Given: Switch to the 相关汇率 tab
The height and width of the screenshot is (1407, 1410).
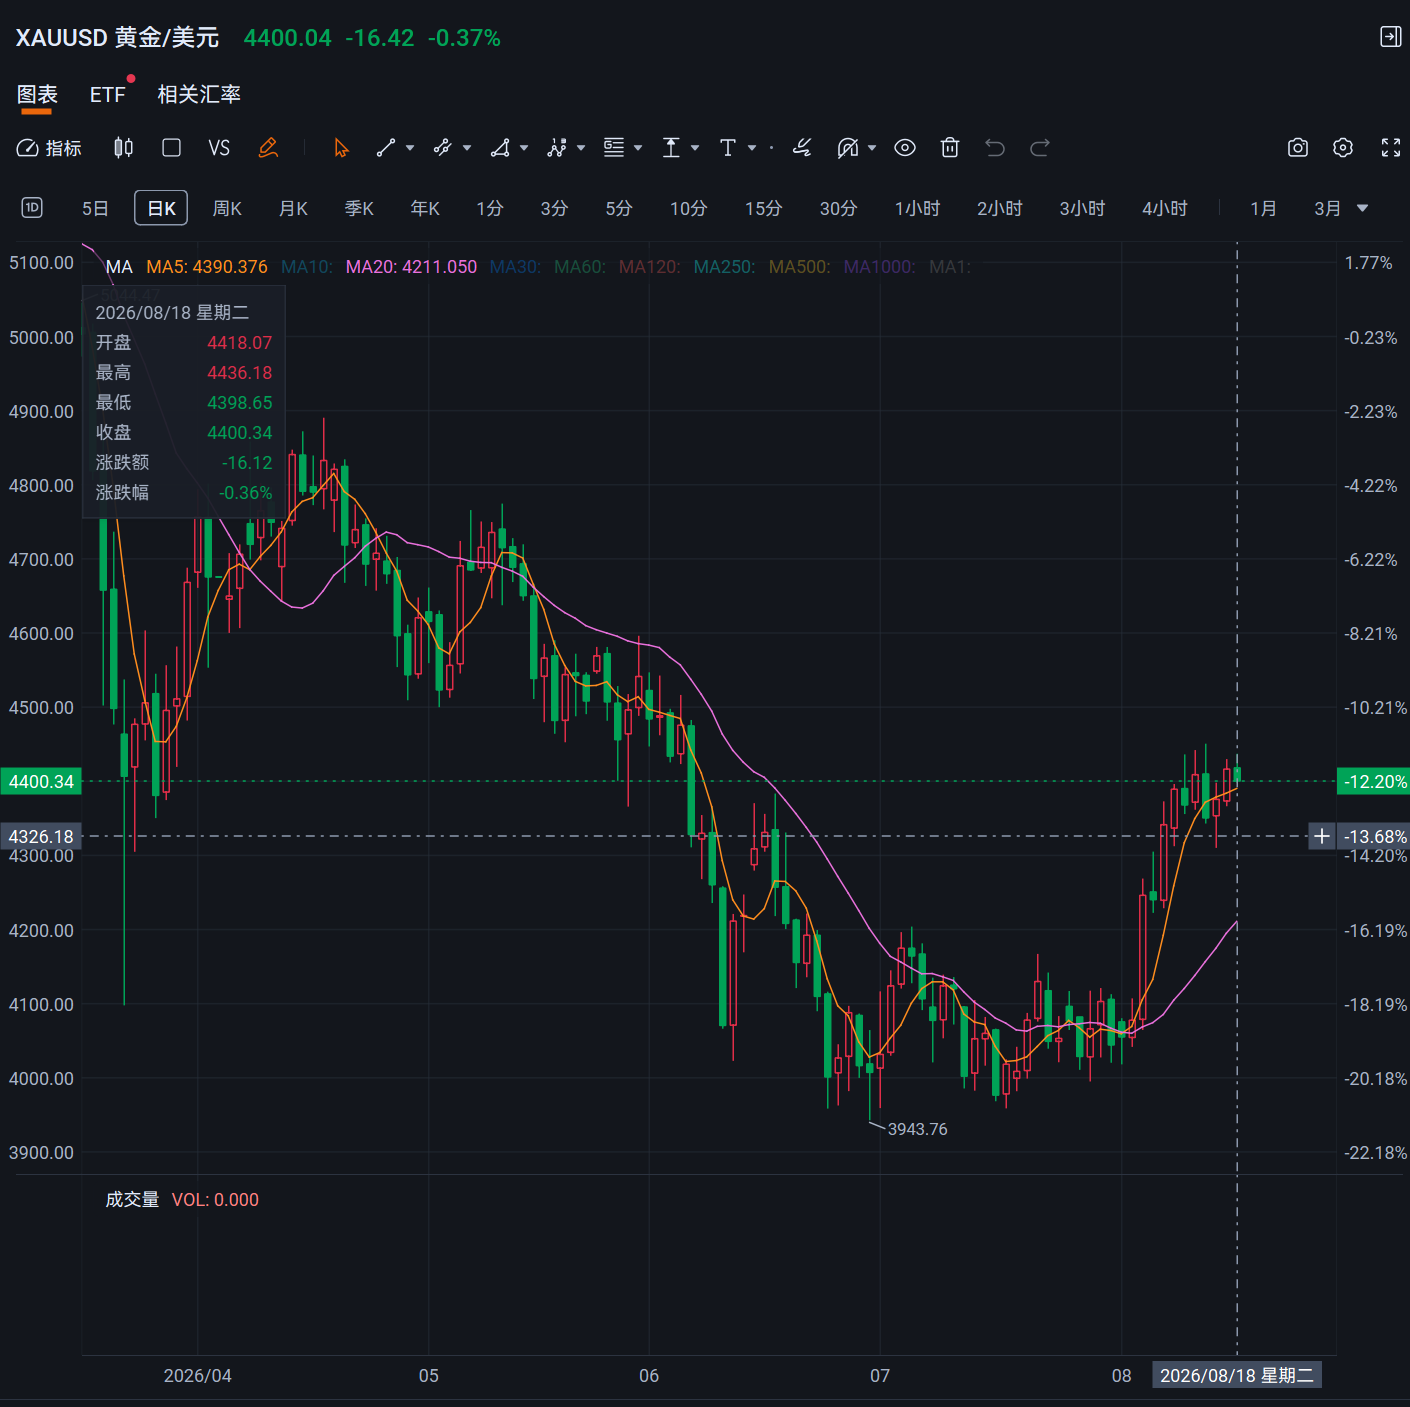Looking at the screenshot, I should (199, 94).
